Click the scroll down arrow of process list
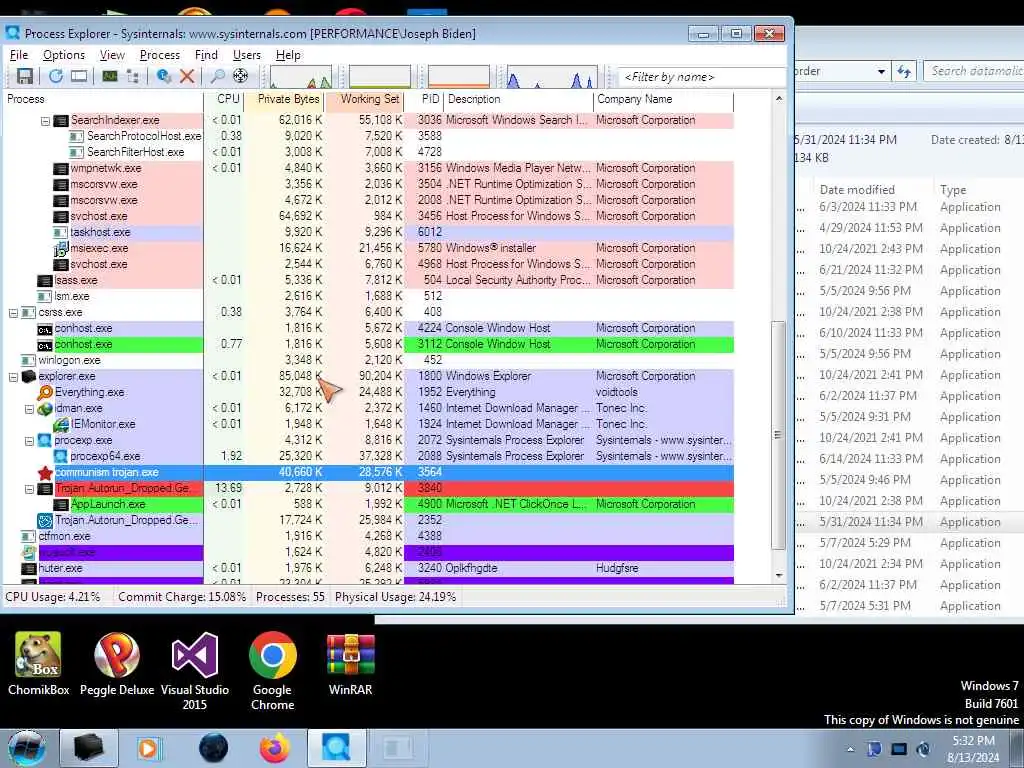Viewport: 1024px width, 768px height. (778, 575)
